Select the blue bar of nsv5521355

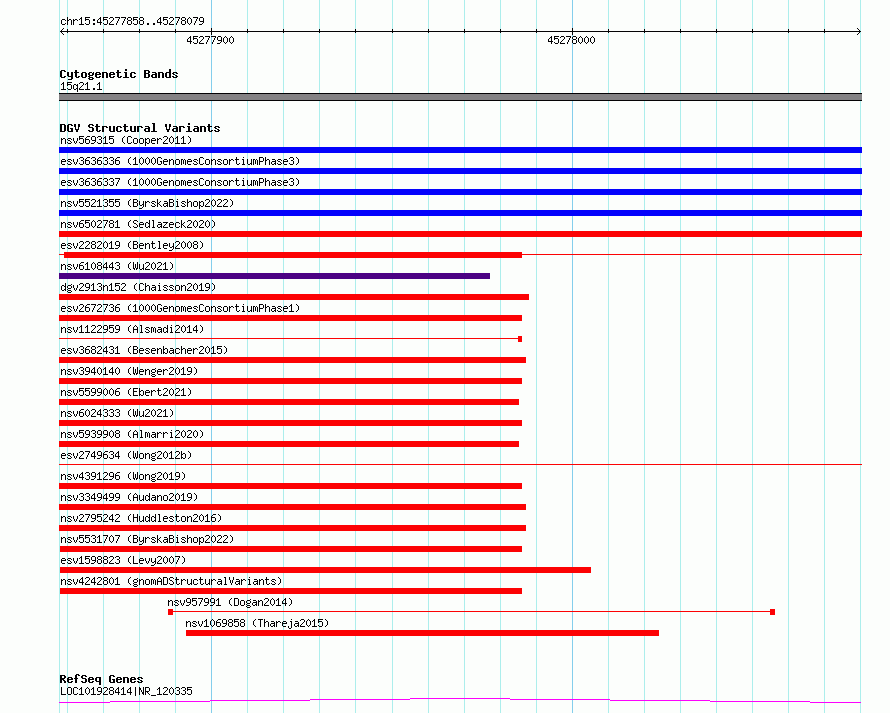point(460,213)
